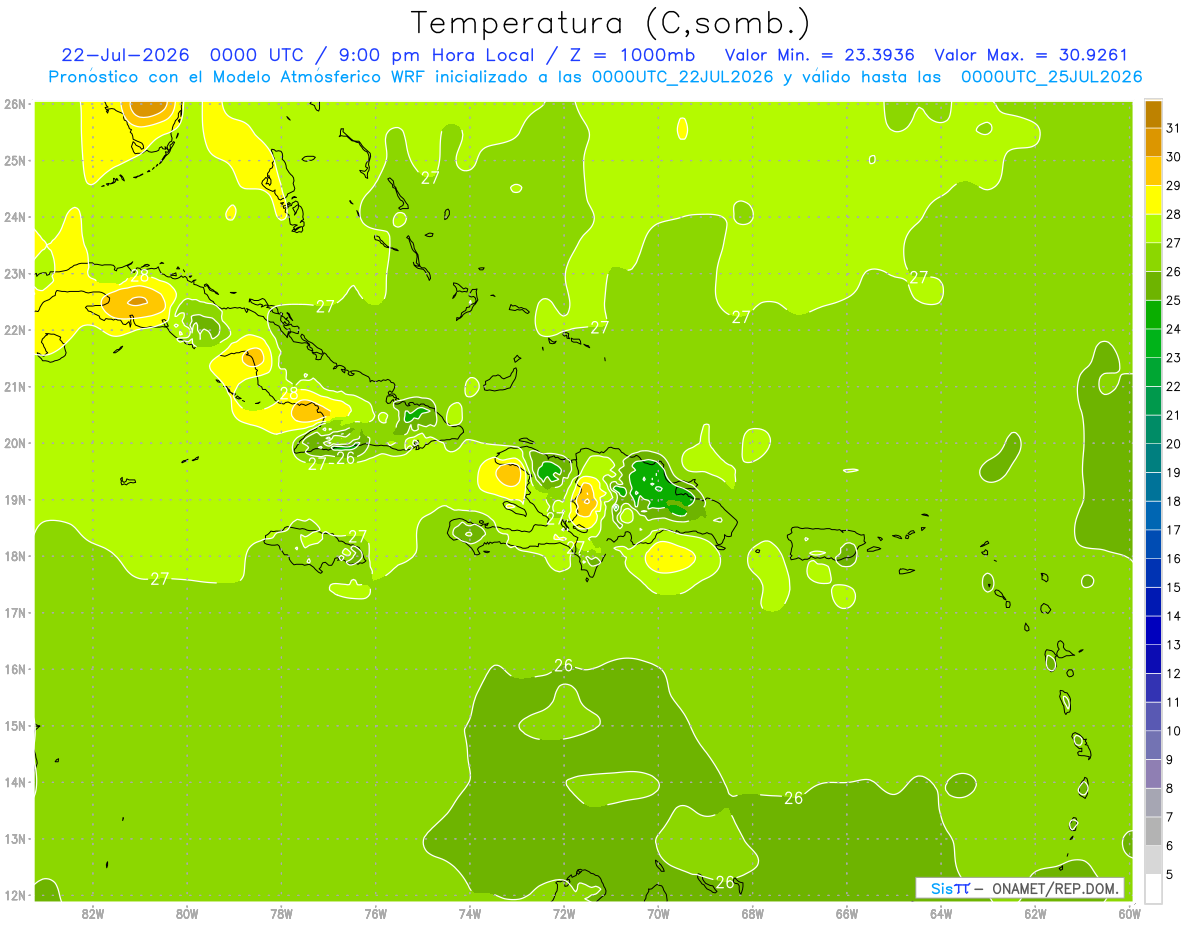Click the '62W' longitude axis label
Viewport: 1200px width, 927px height.
point(1035,914)
